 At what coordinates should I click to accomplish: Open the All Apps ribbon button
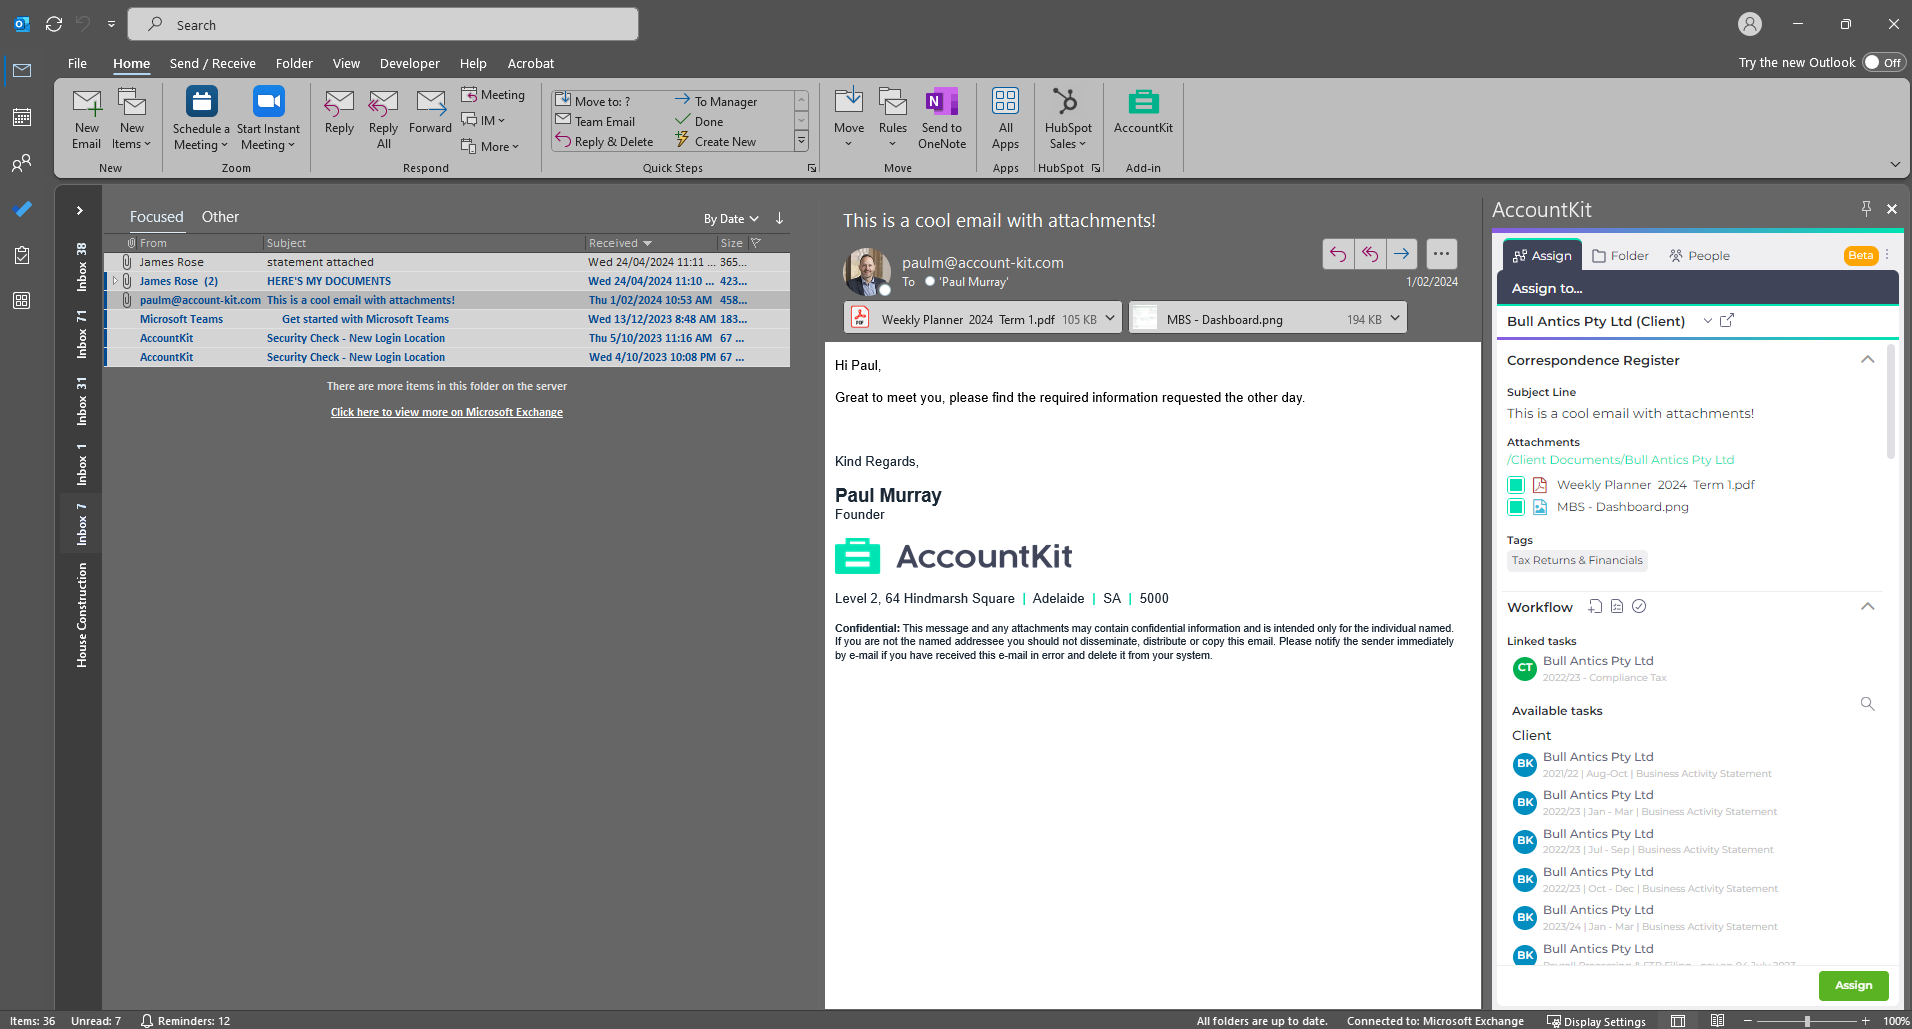coord(1005,118)
